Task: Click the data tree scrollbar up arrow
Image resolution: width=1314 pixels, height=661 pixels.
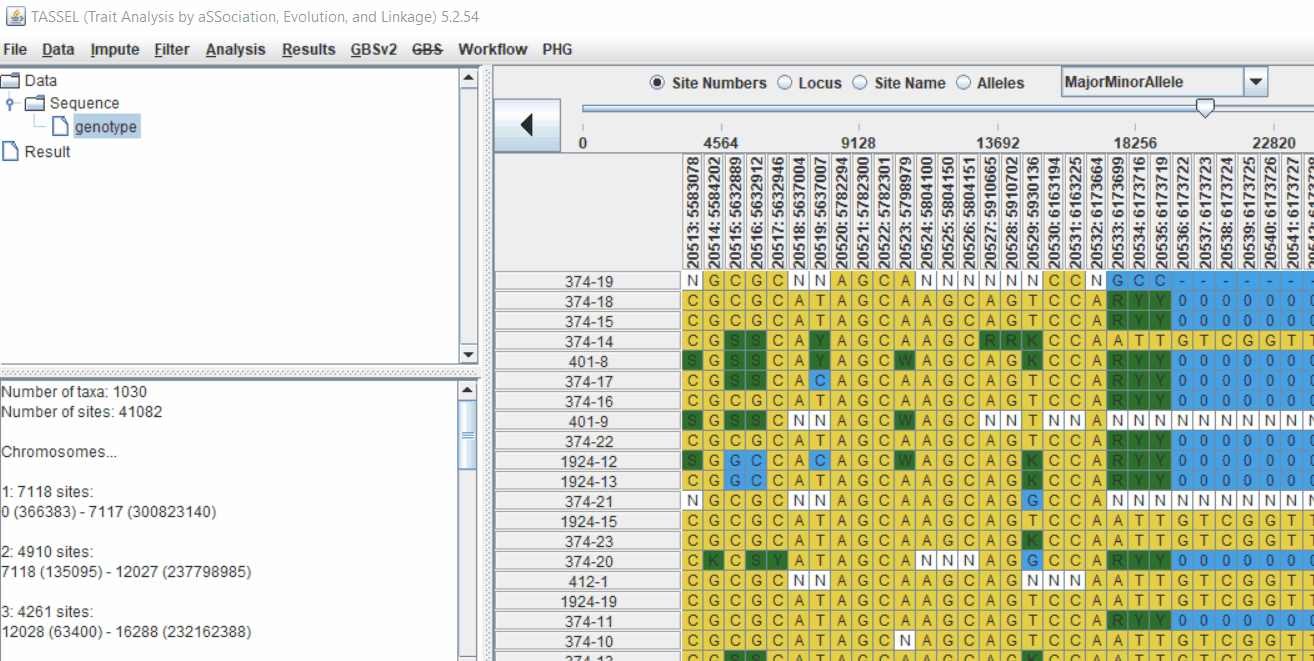Action: 468,77
